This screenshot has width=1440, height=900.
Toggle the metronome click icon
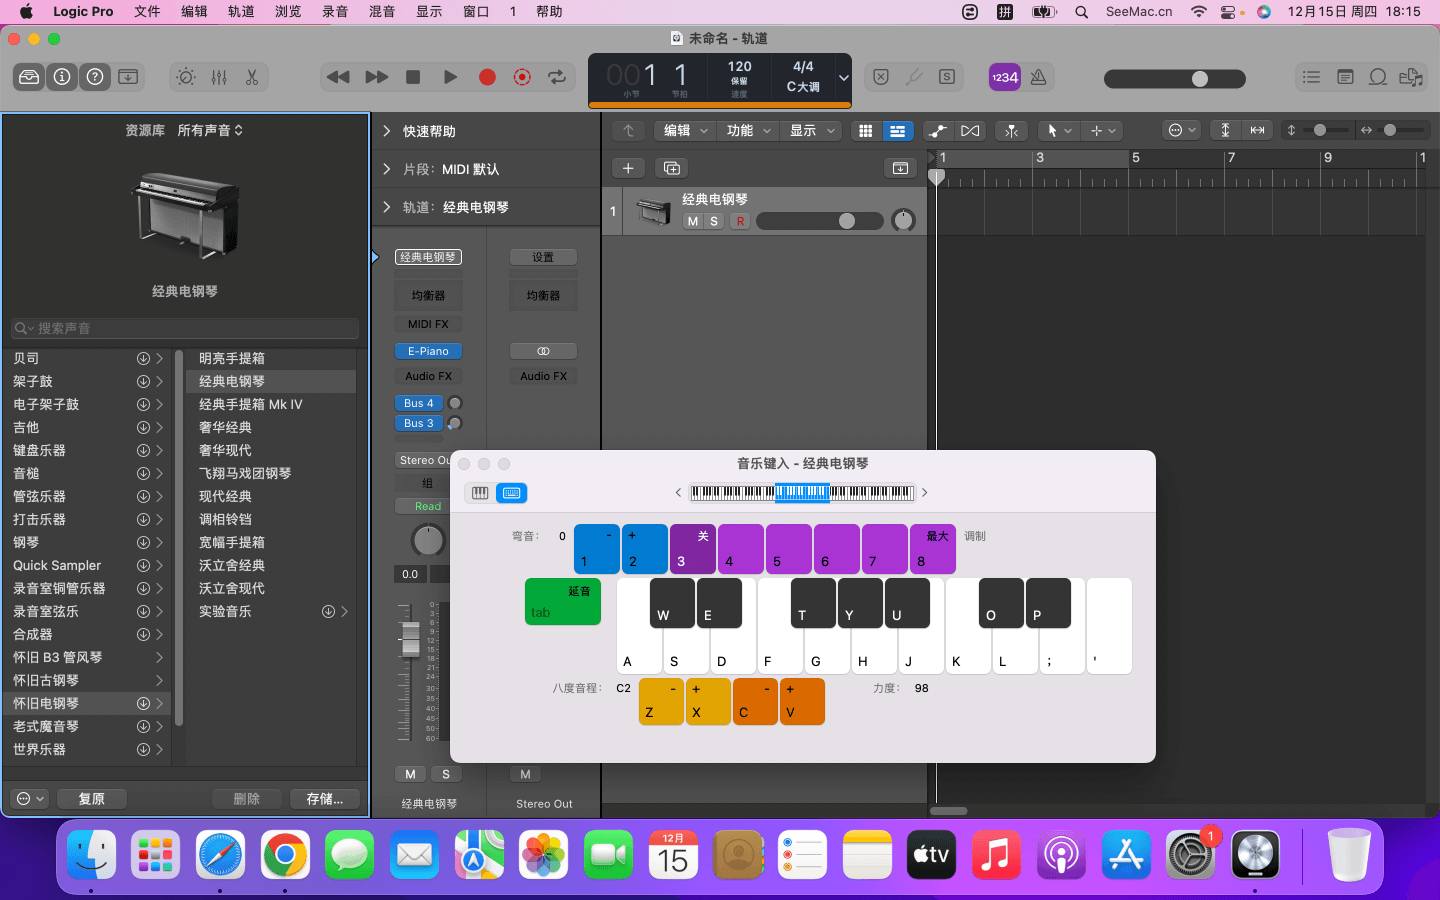click(1038, 77)
